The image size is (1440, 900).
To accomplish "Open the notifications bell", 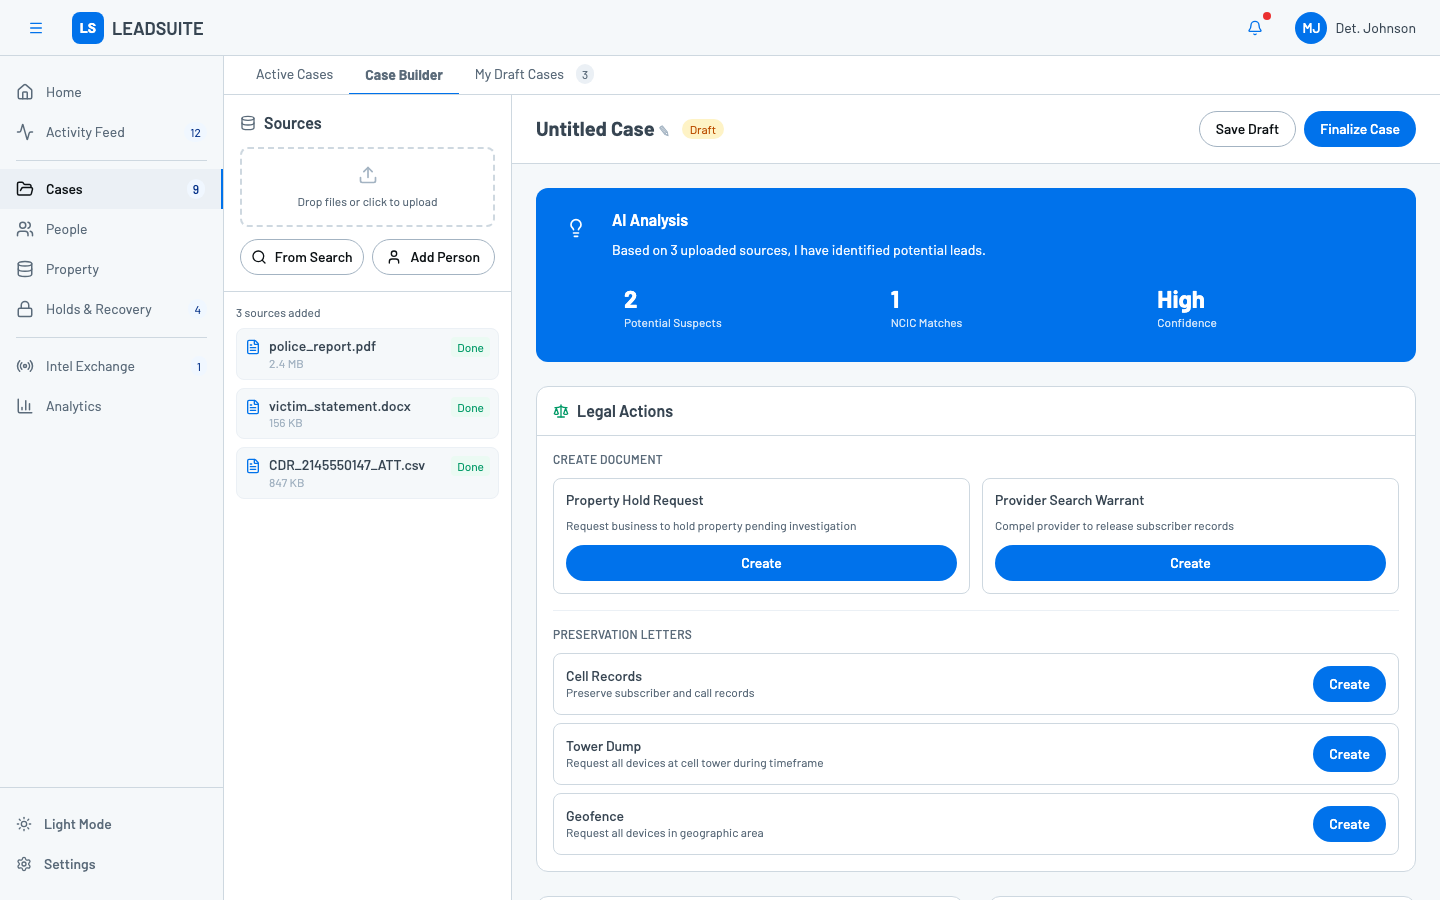I will point(1254,27).
